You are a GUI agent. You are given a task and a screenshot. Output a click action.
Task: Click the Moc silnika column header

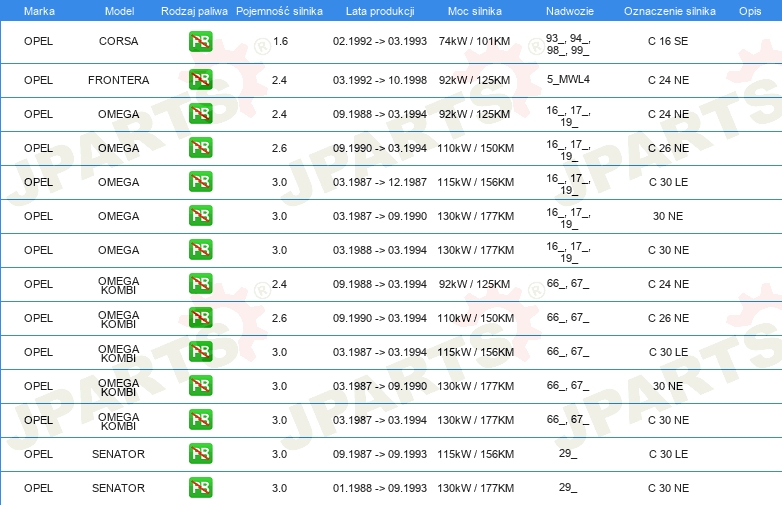[x=475, y=11]
